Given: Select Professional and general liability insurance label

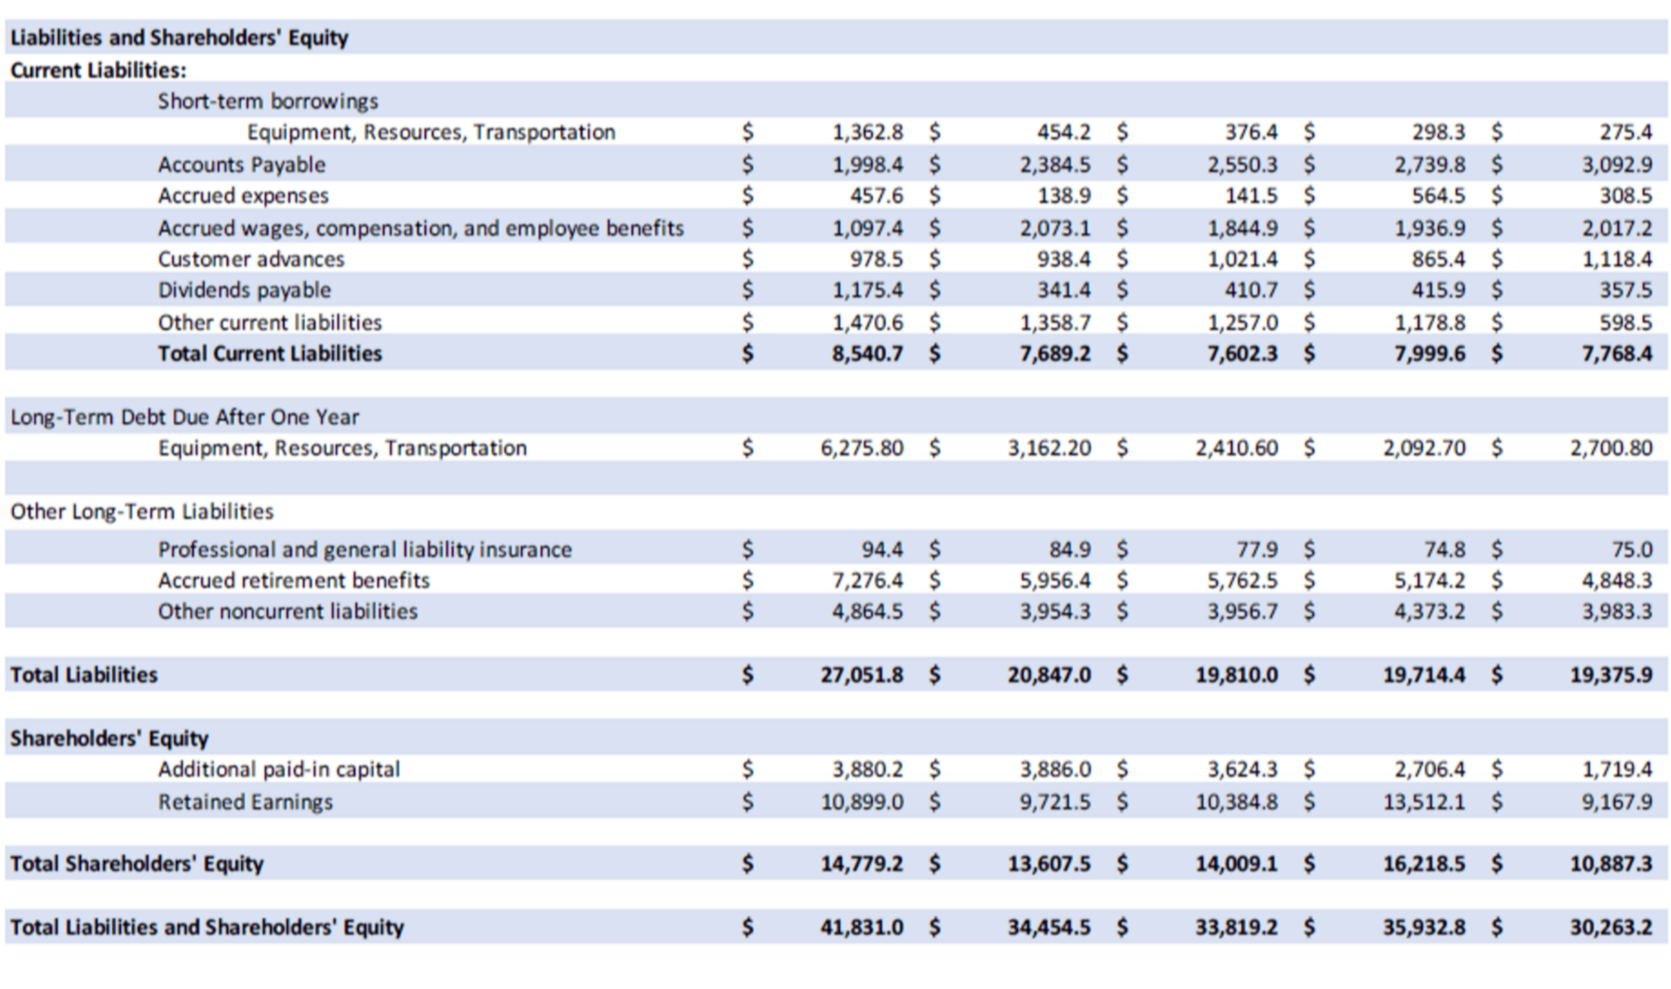Looking at the screenshot, I should (364, 549).
